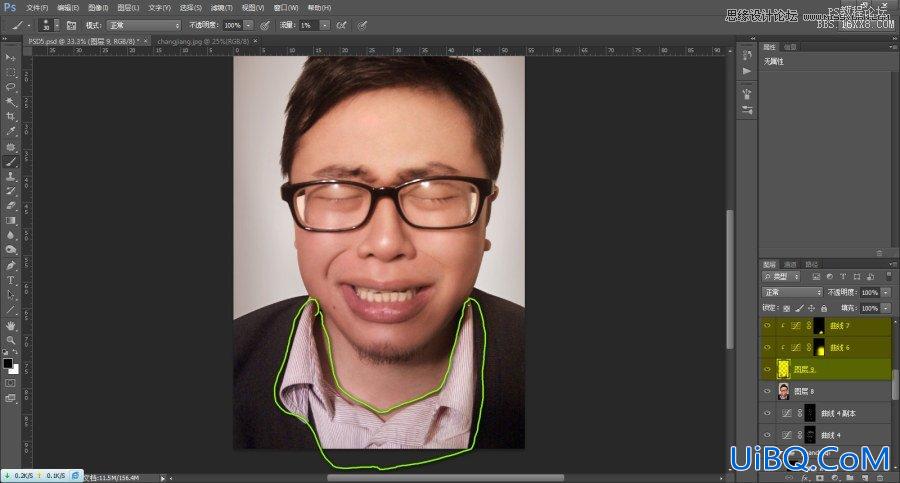Open the 滤镜(T) menu
The width and height of the screenshot is (900, 483).
click(x=221, y=7)
